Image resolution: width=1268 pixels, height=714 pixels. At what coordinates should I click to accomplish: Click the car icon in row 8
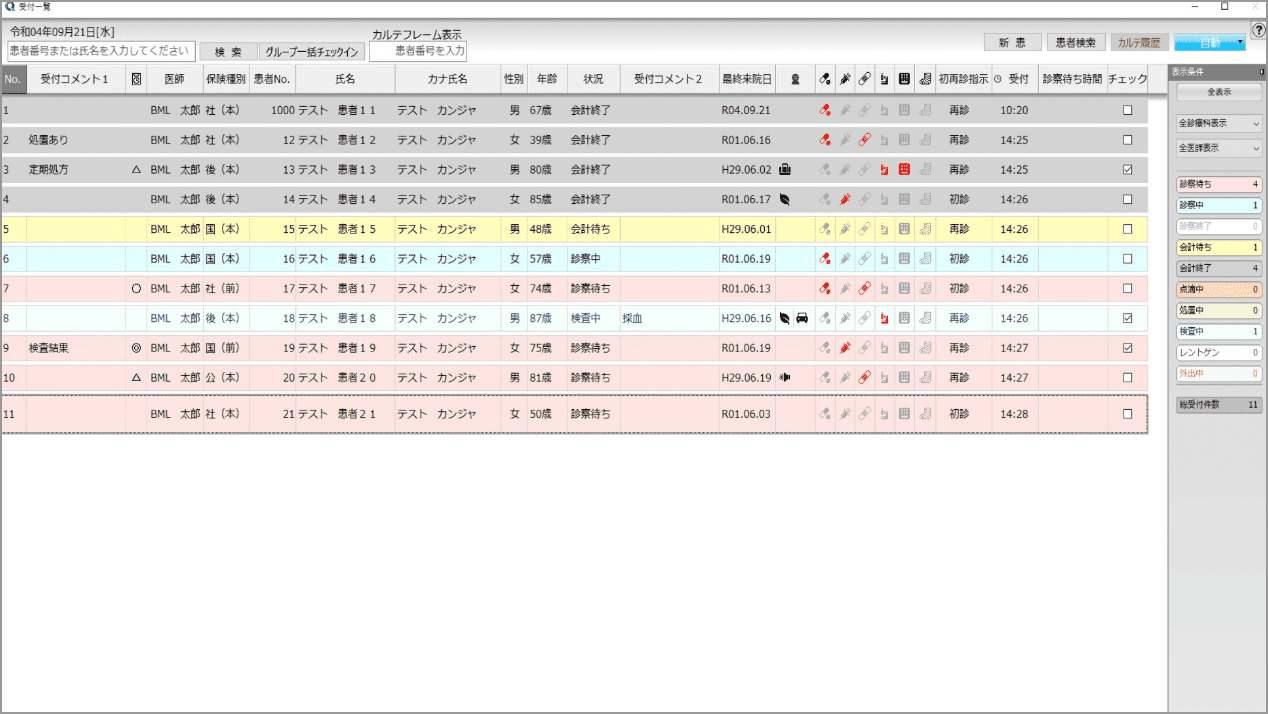pyautogui.click(x=802, y=319)
